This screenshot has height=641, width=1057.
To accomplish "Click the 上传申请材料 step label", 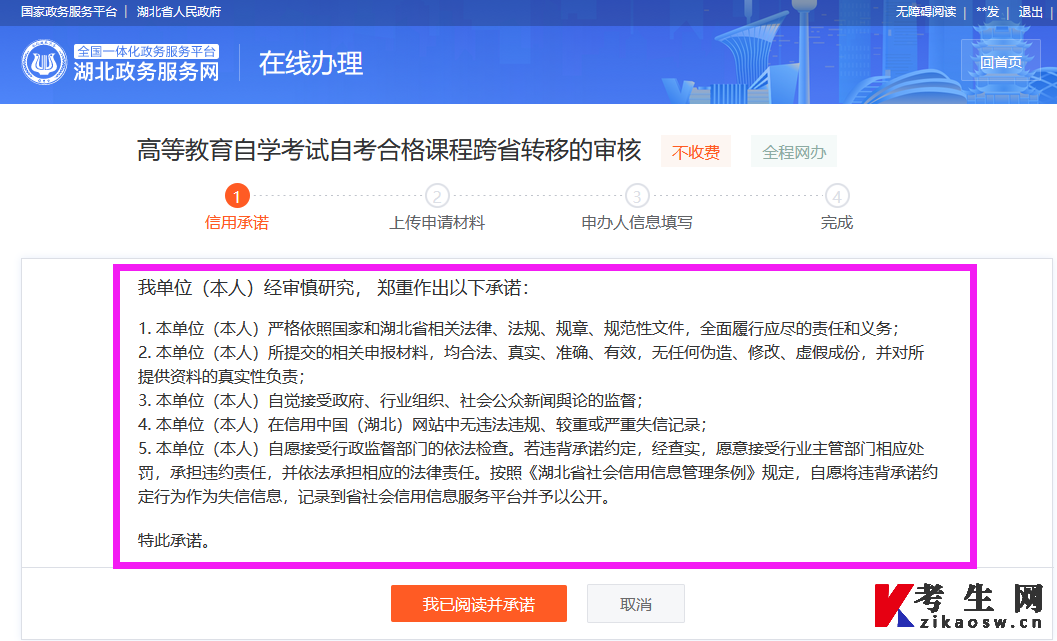I will (x=437, y=222).
